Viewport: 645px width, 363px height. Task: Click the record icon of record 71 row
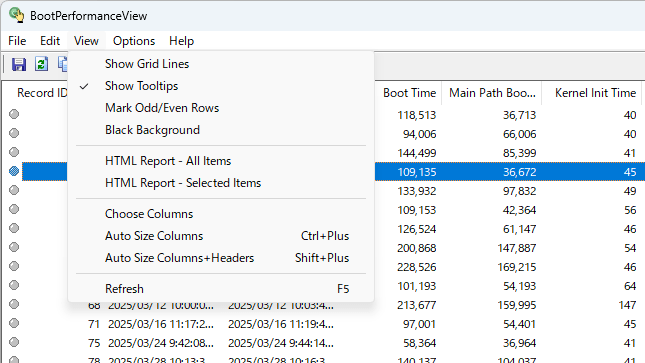14,323
